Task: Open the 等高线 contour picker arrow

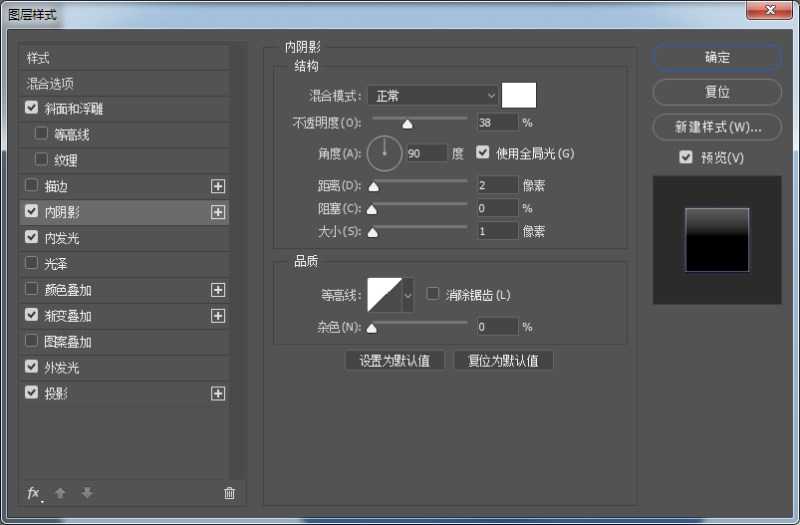Action: pos(408,295)
